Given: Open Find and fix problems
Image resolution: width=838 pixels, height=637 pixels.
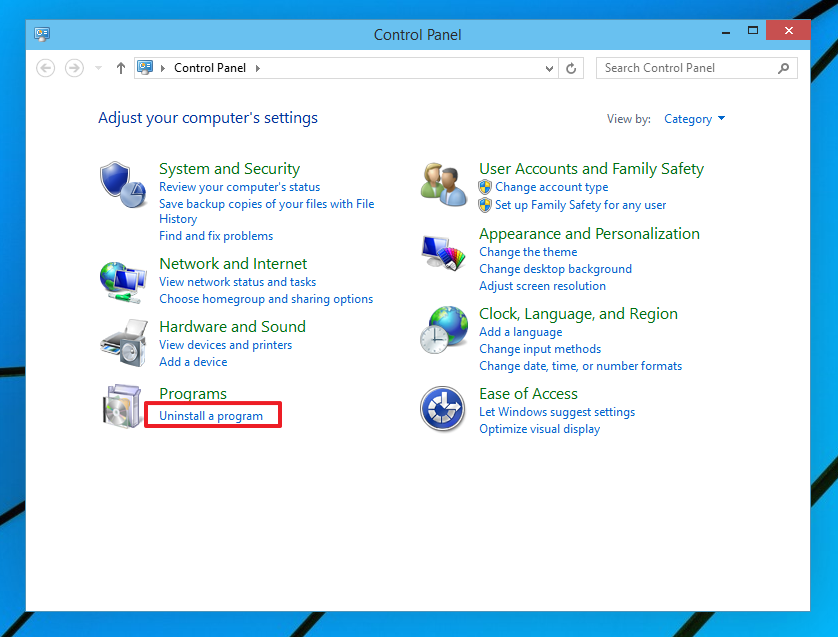Looking at the screenshot, I should coord(216,236).
